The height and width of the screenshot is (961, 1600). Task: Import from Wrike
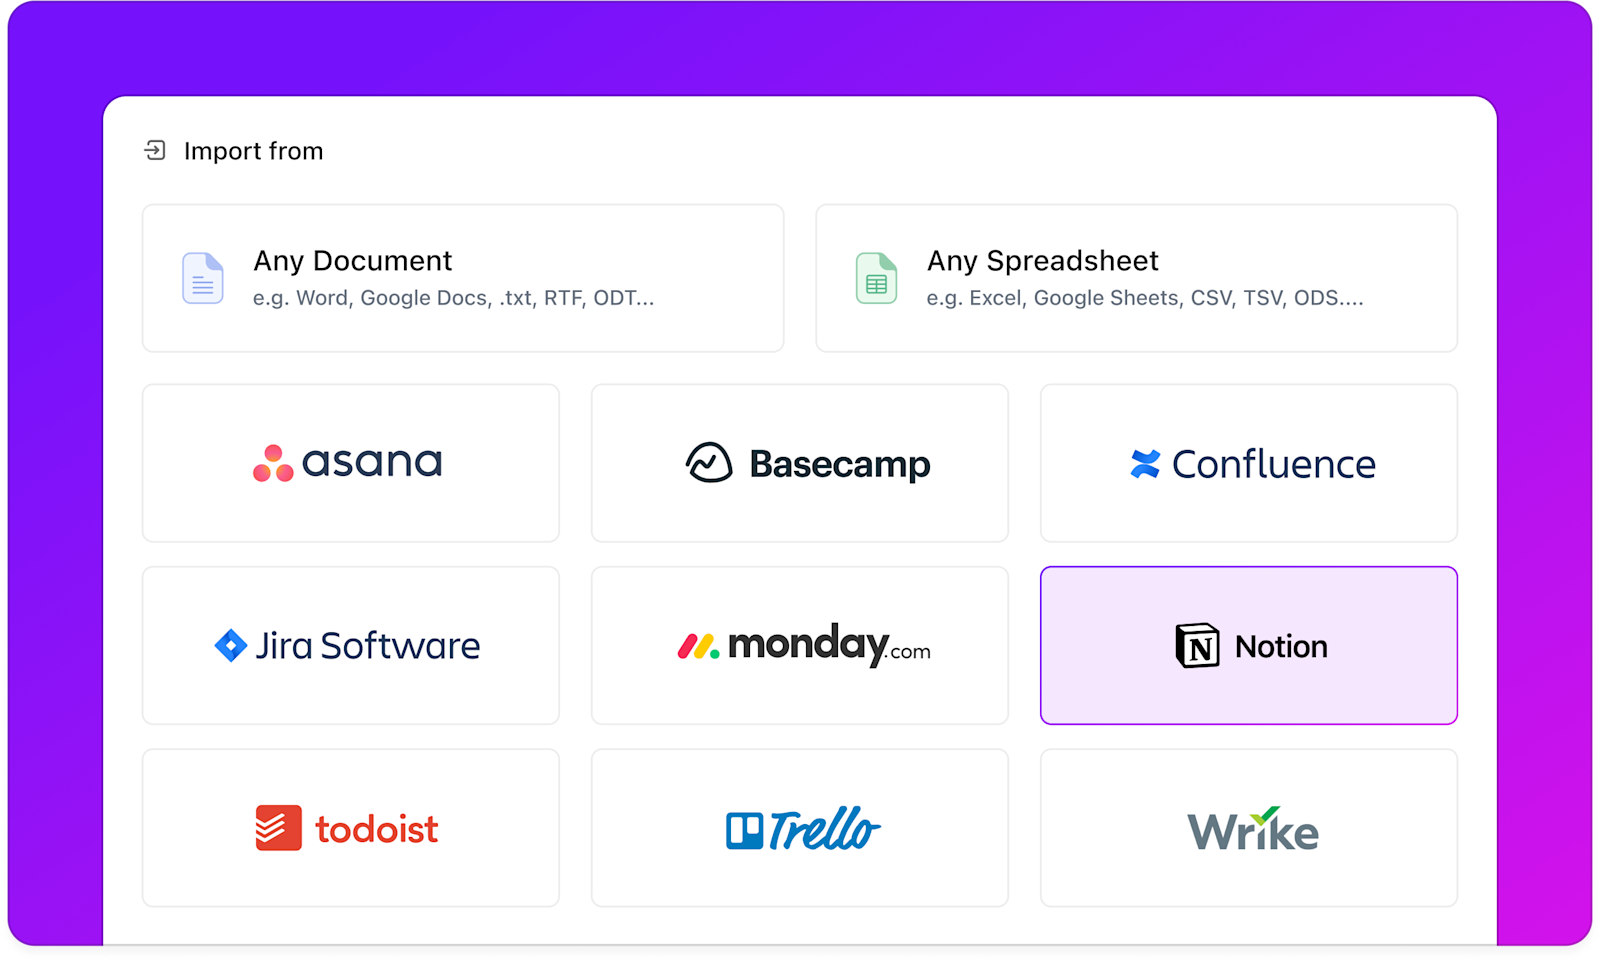[x=1248, y=828]
